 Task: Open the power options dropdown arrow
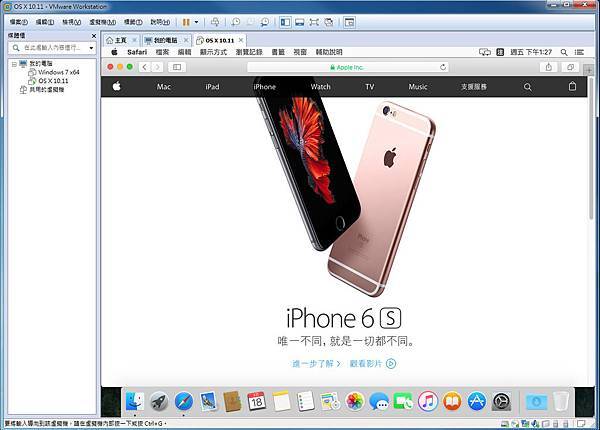click(x=197, y=22)
